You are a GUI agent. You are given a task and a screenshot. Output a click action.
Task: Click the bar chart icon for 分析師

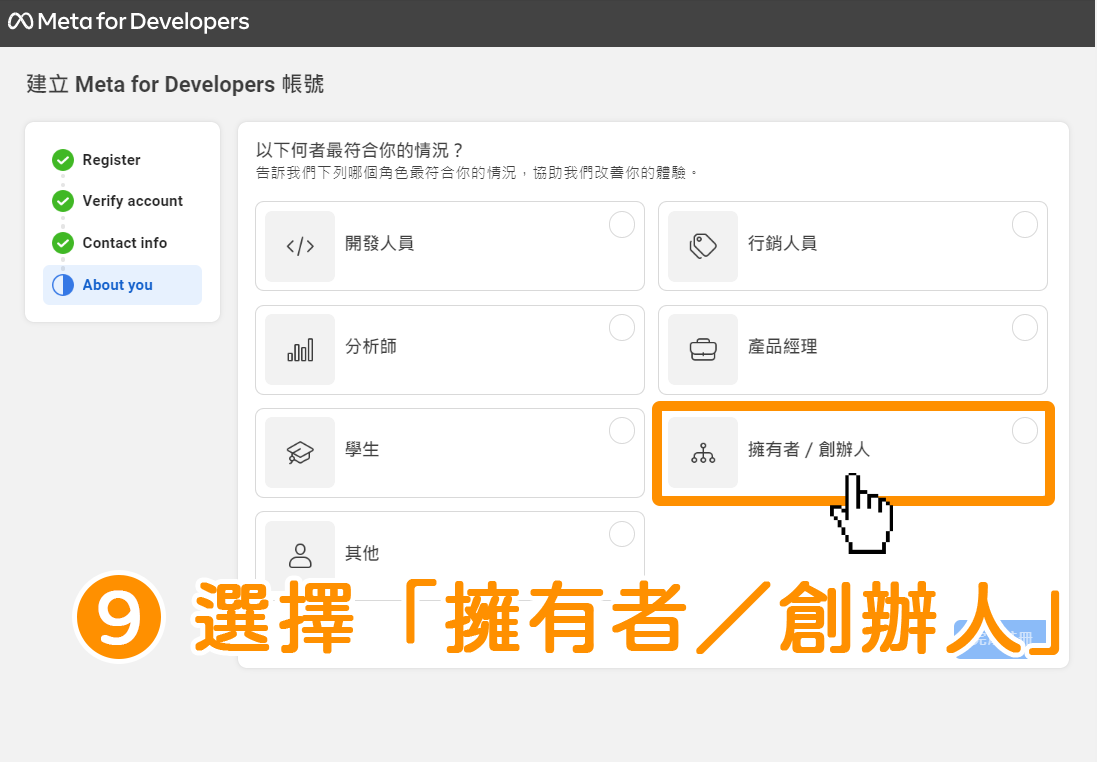[300, 349]
